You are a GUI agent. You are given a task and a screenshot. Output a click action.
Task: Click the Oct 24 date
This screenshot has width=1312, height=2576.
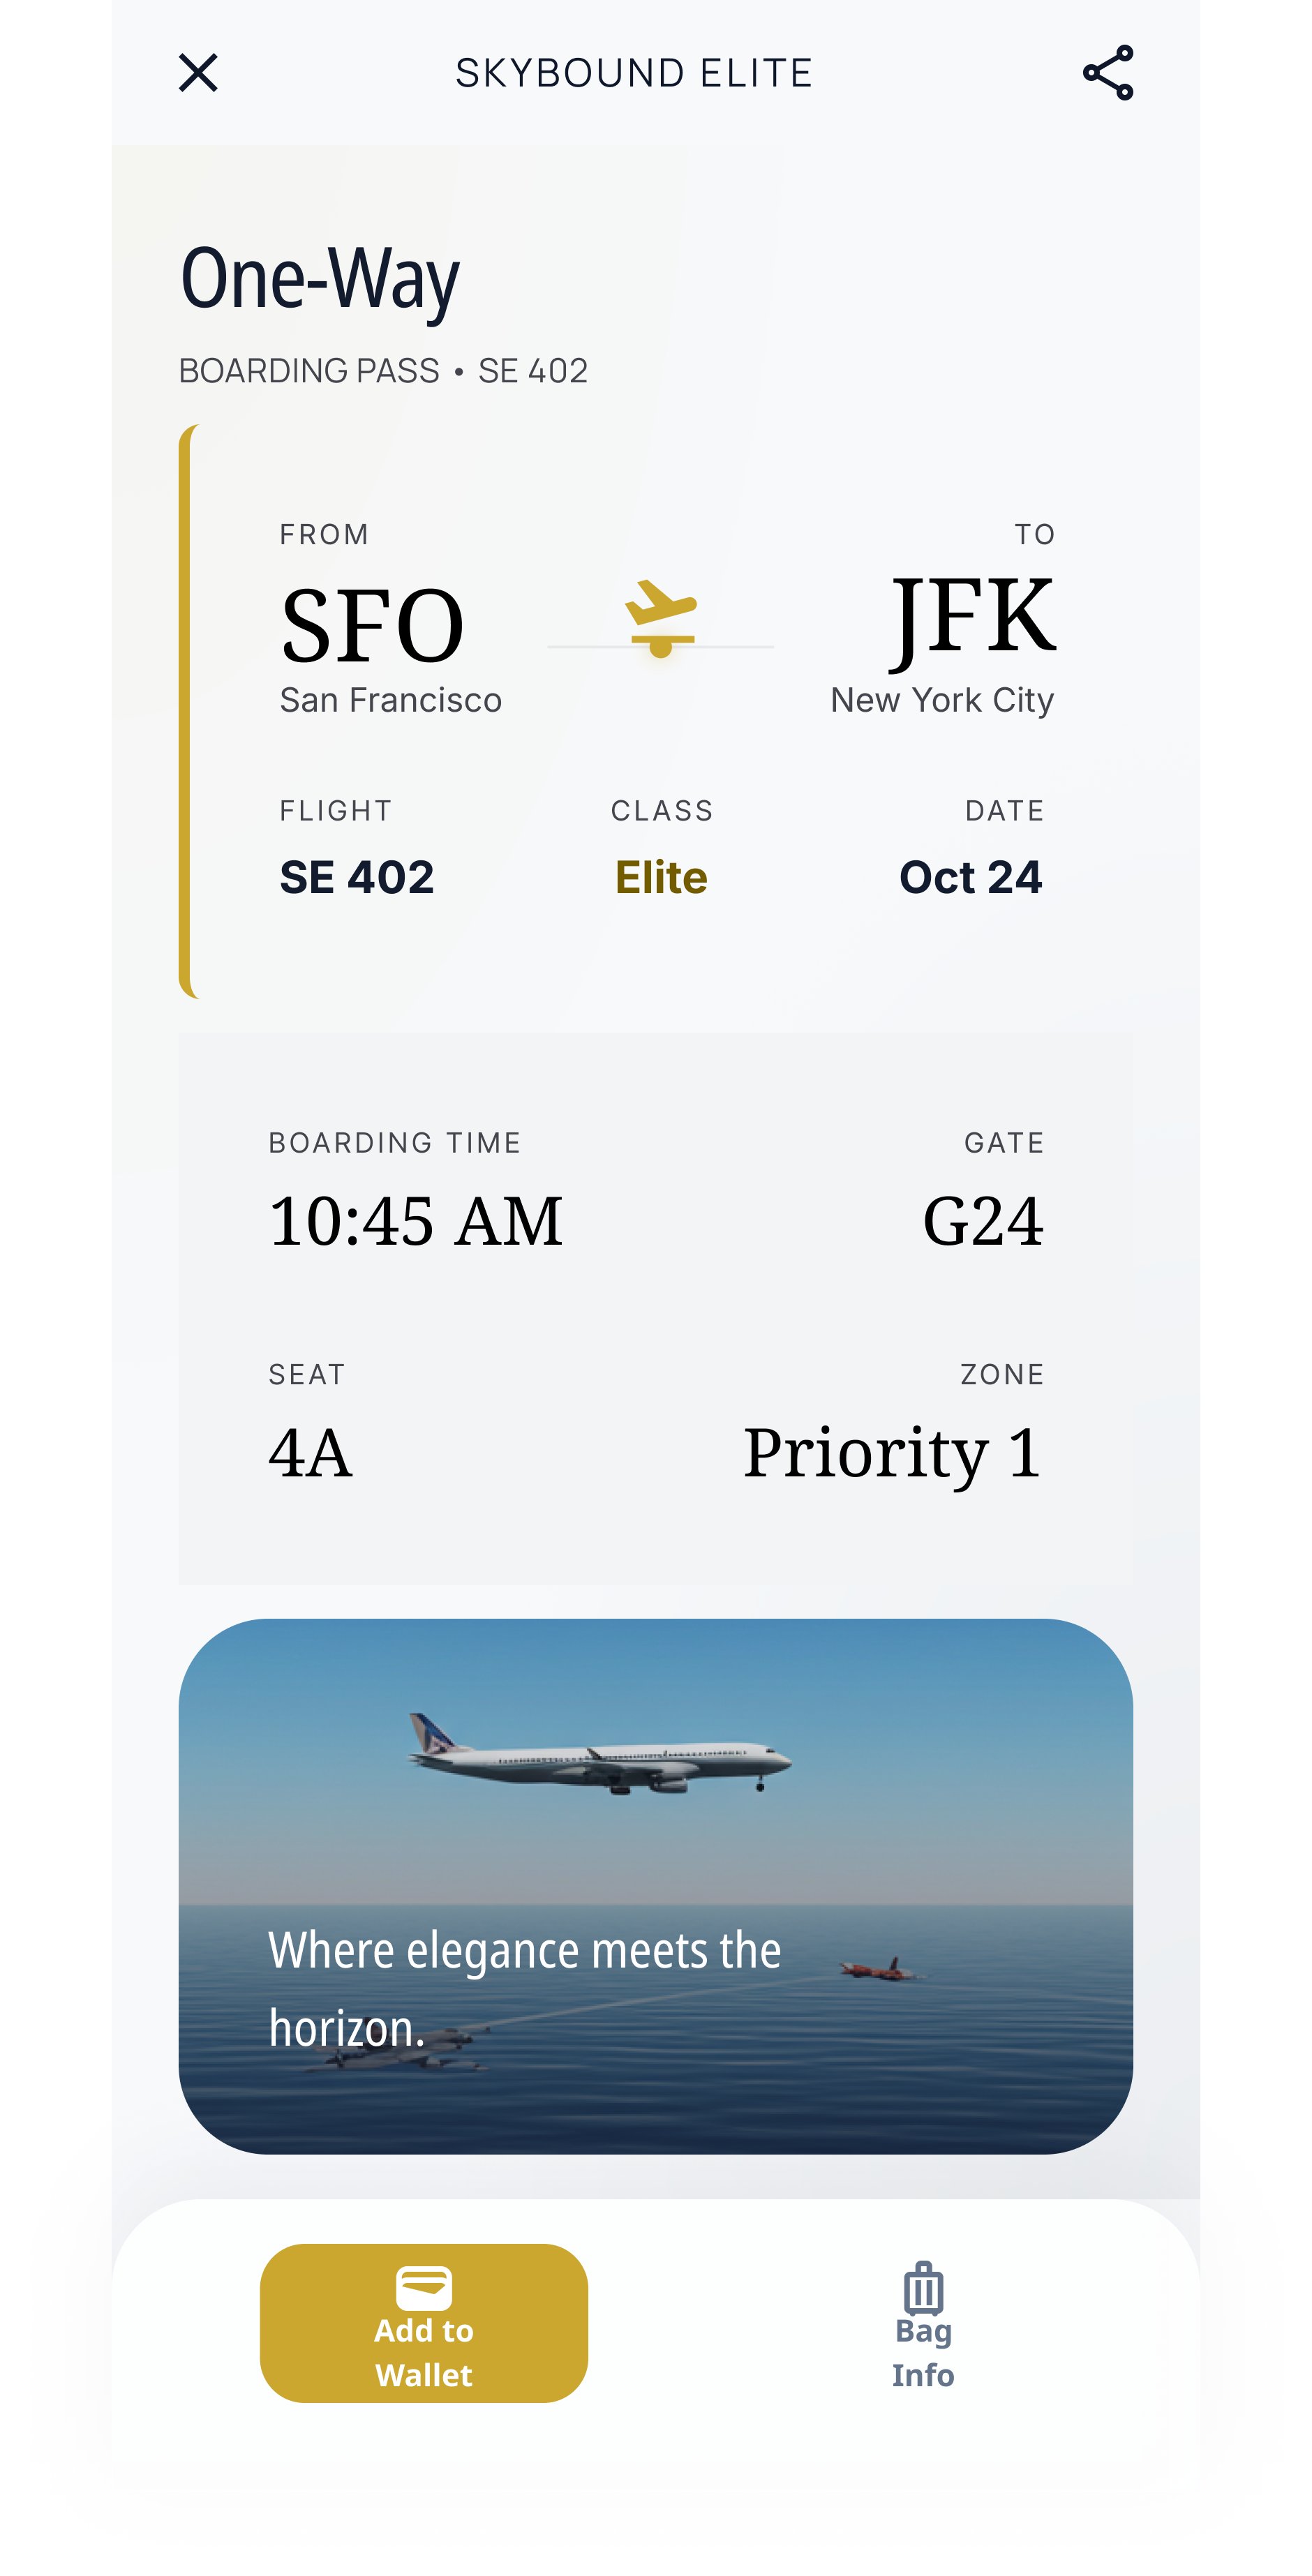(x=970, y=877)
